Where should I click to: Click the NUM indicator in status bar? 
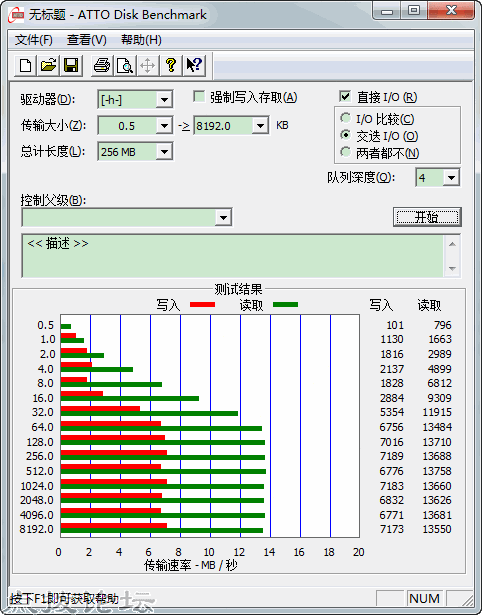(424, 599)
